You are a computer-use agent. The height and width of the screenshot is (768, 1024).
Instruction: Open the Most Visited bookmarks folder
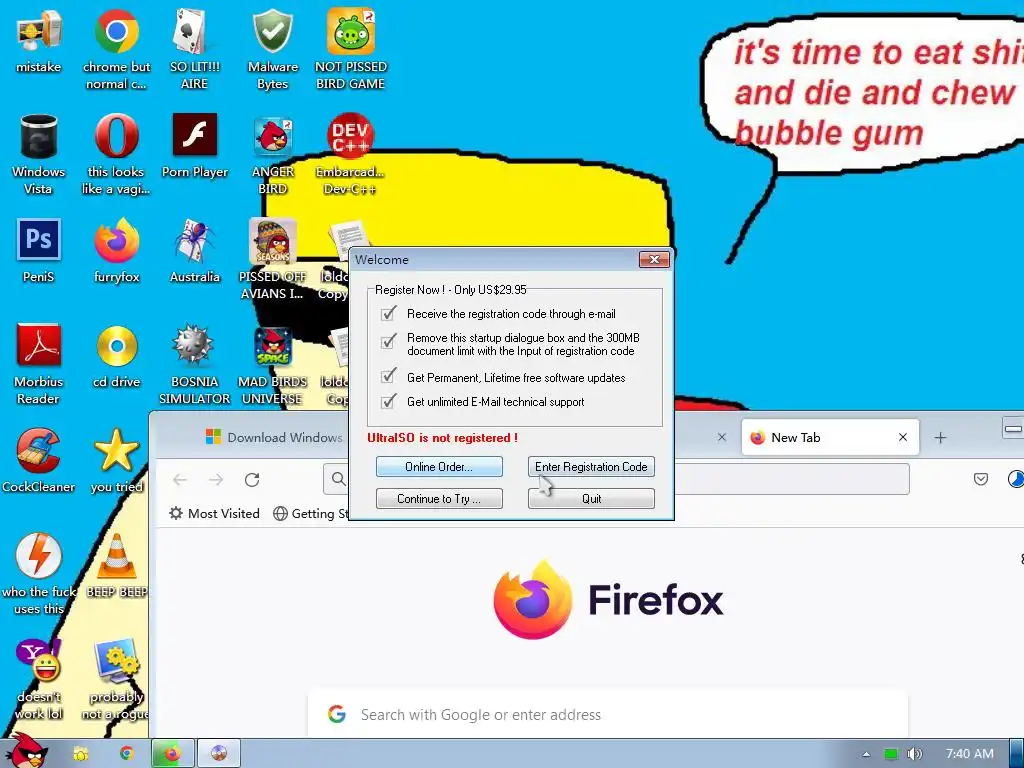(x=214, y=513)
